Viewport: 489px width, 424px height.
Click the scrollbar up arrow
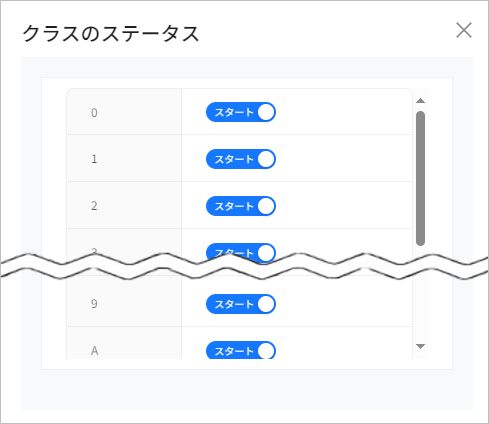click(x=421, y=101)
